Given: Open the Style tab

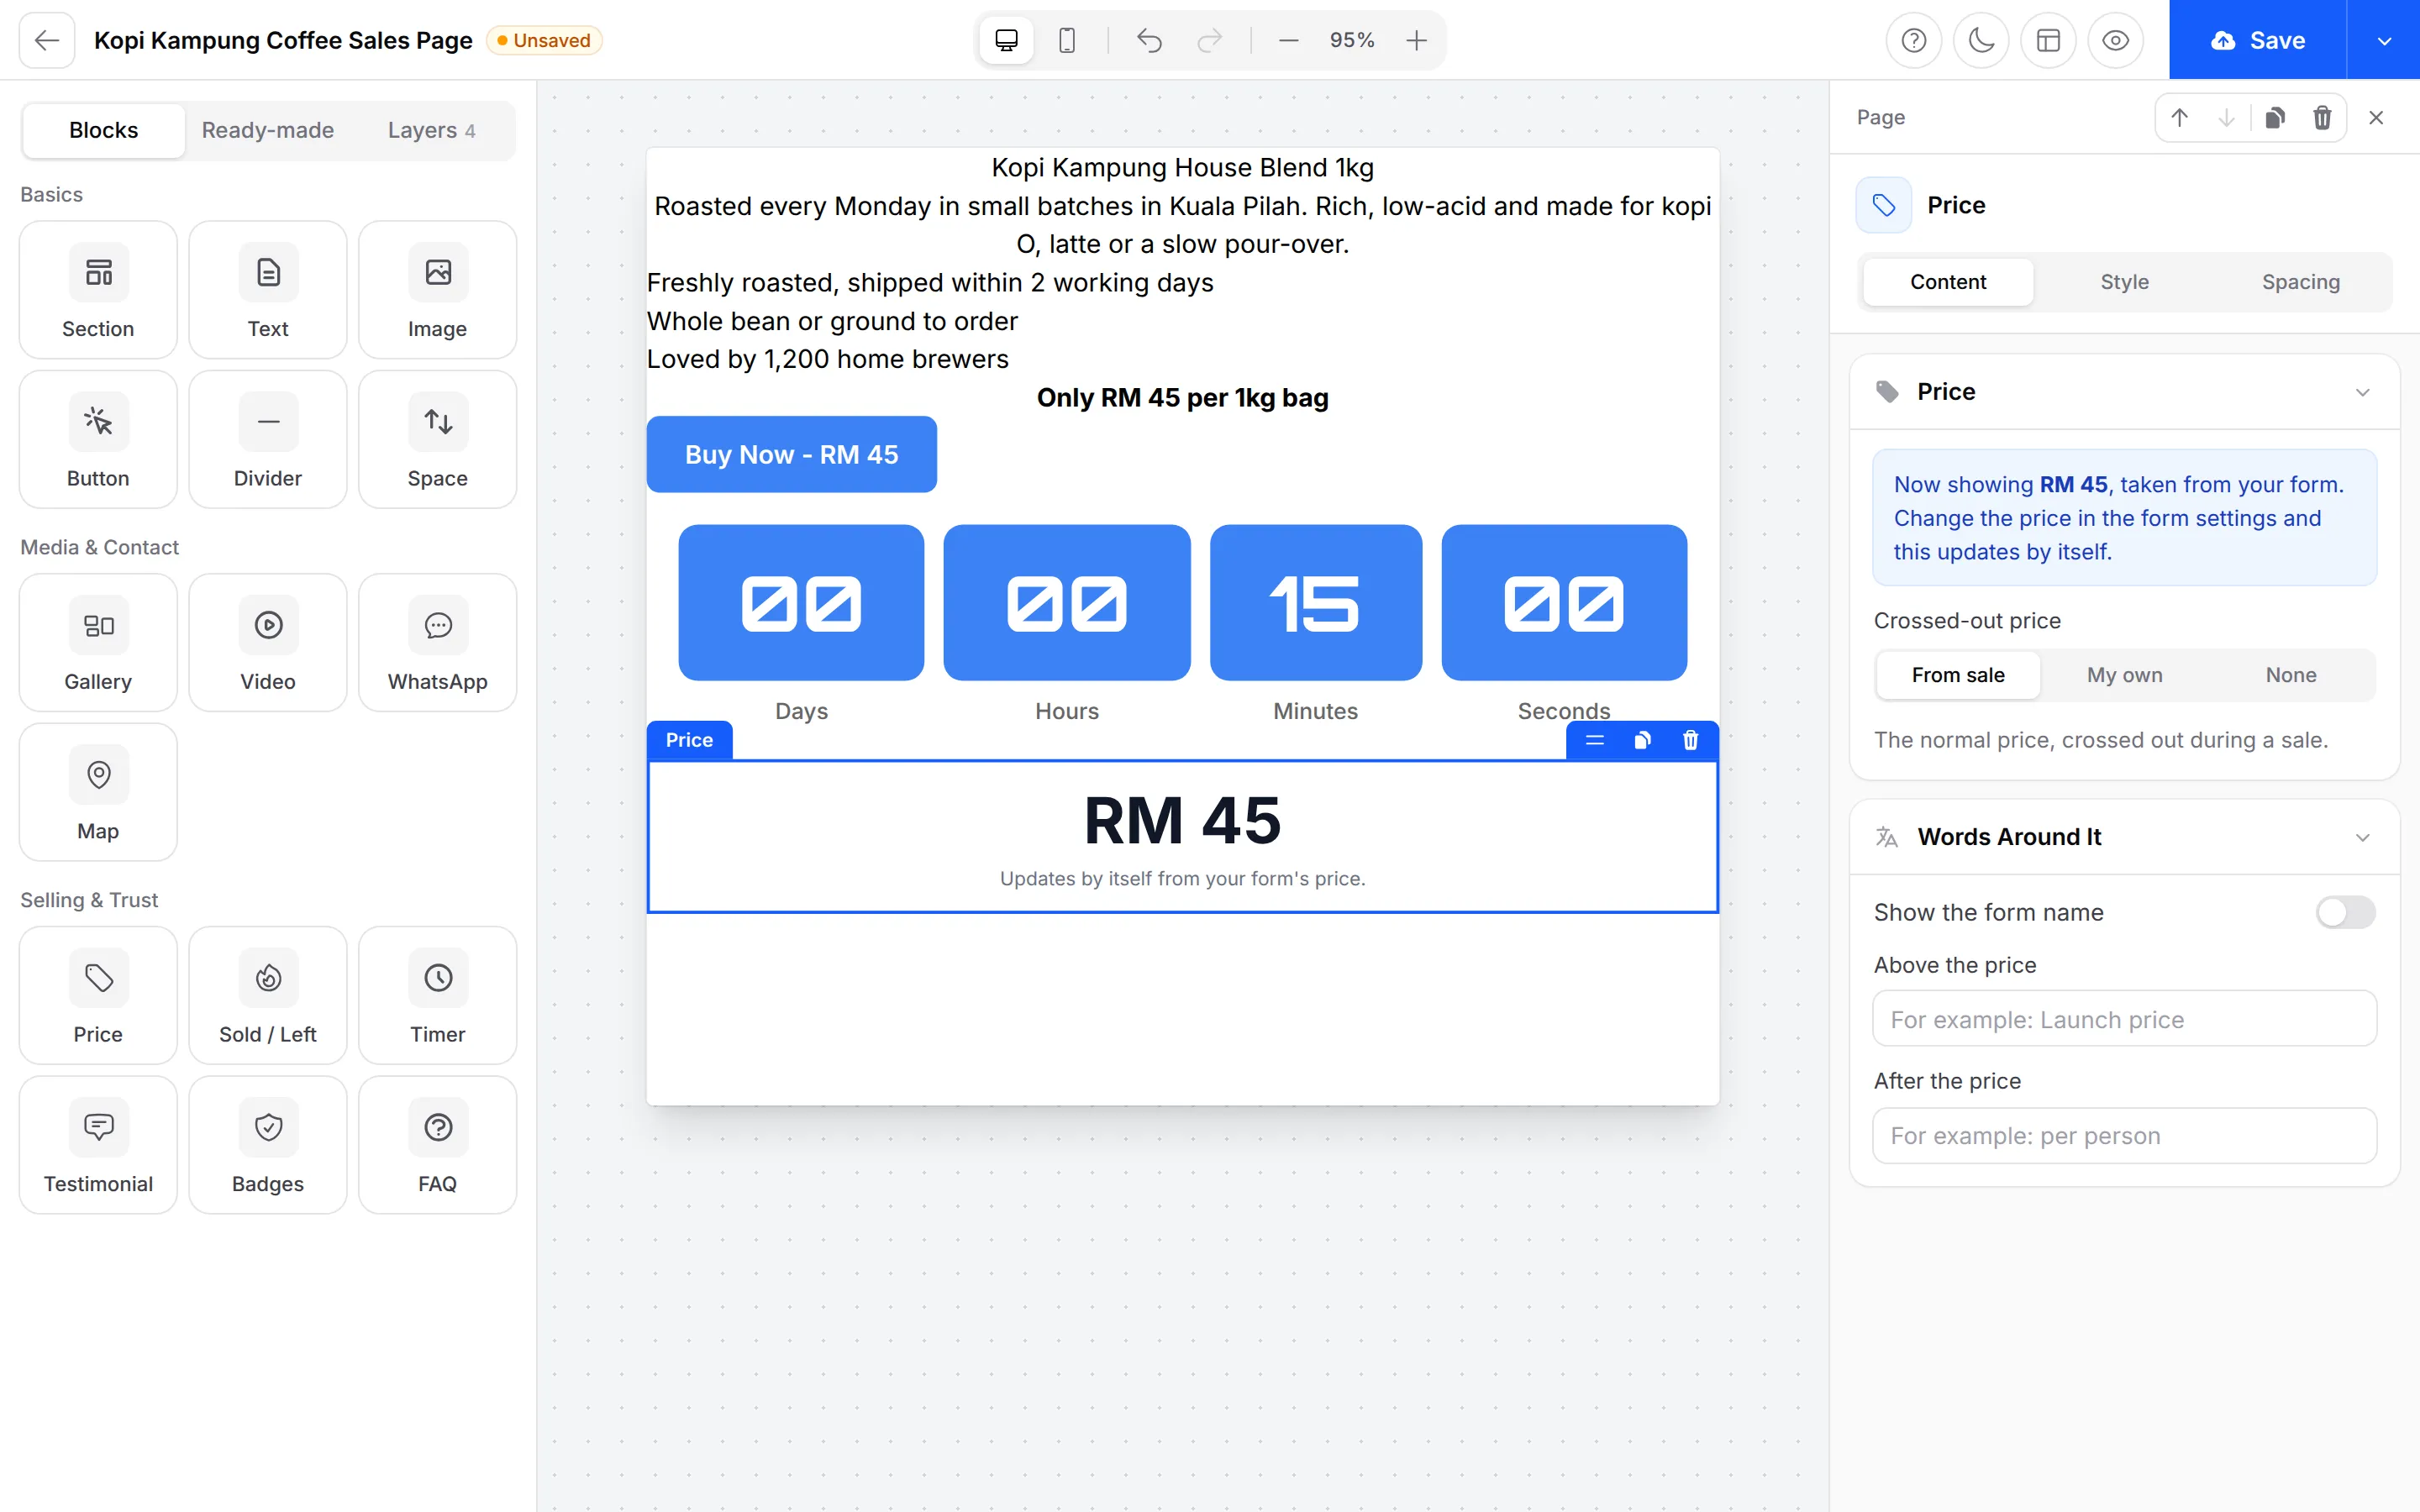Looking at the screenshot, I should coord(2124,282).
